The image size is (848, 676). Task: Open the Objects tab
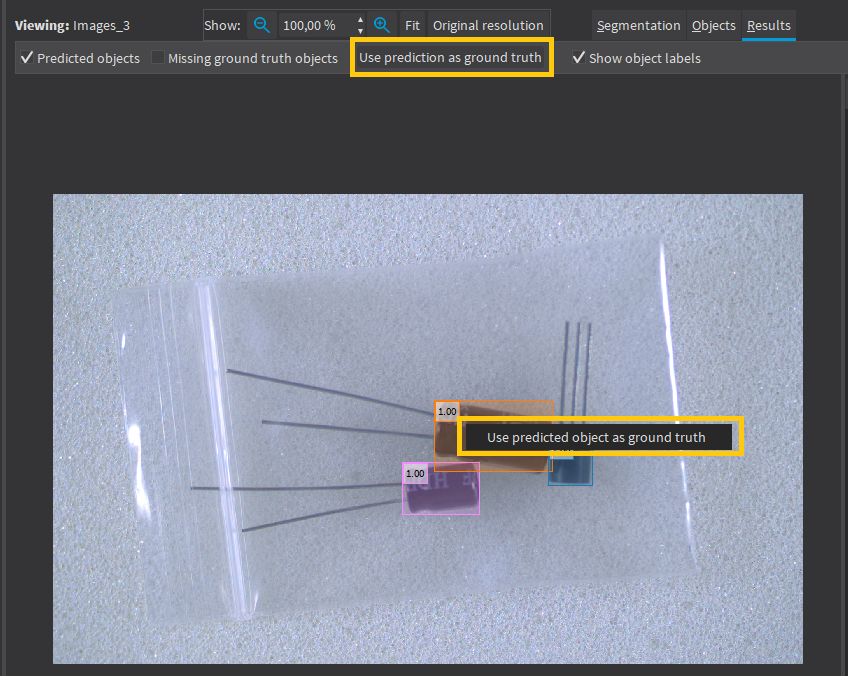pyautogui.click(x=713, y=25)
